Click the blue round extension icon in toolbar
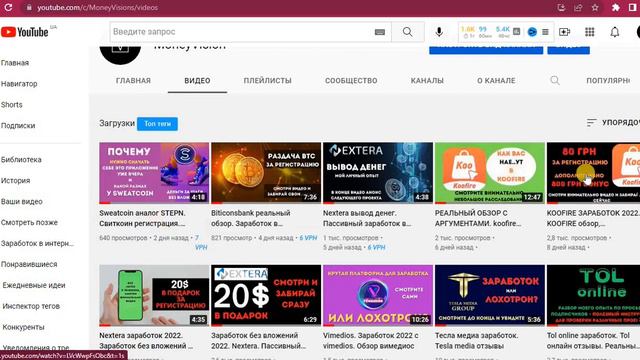This screenshot has width=640, height=360. tap(532, 32)
